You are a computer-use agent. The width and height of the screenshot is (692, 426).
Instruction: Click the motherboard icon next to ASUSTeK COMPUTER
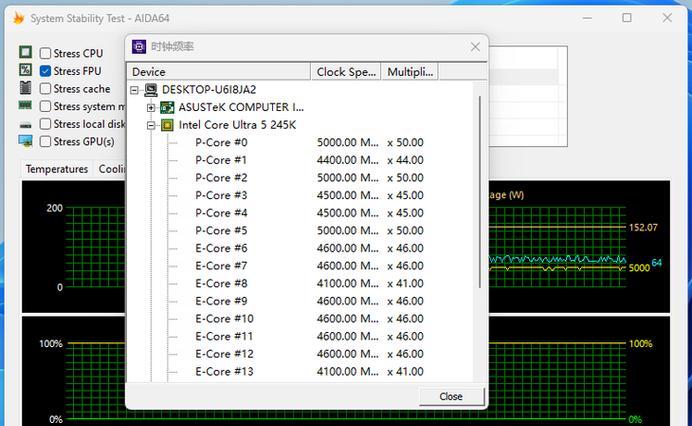click(x=167, y=107)
